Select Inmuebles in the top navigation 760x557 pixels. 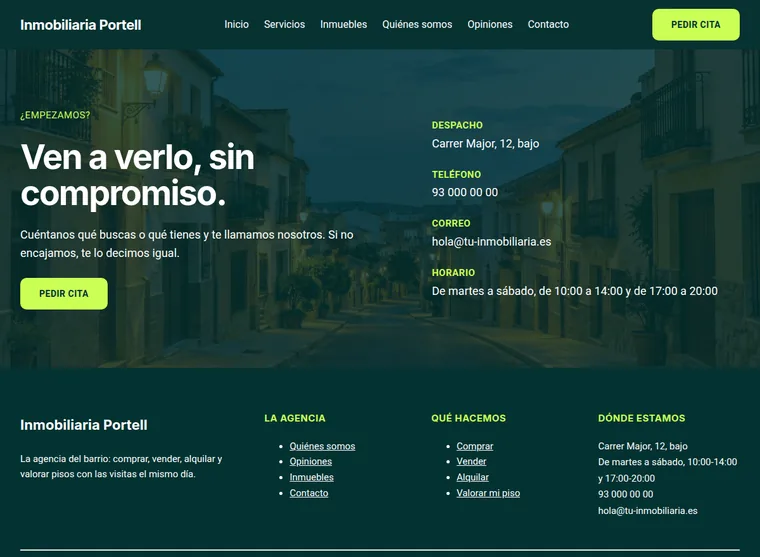pyautogui.click(x=344, y=24)
